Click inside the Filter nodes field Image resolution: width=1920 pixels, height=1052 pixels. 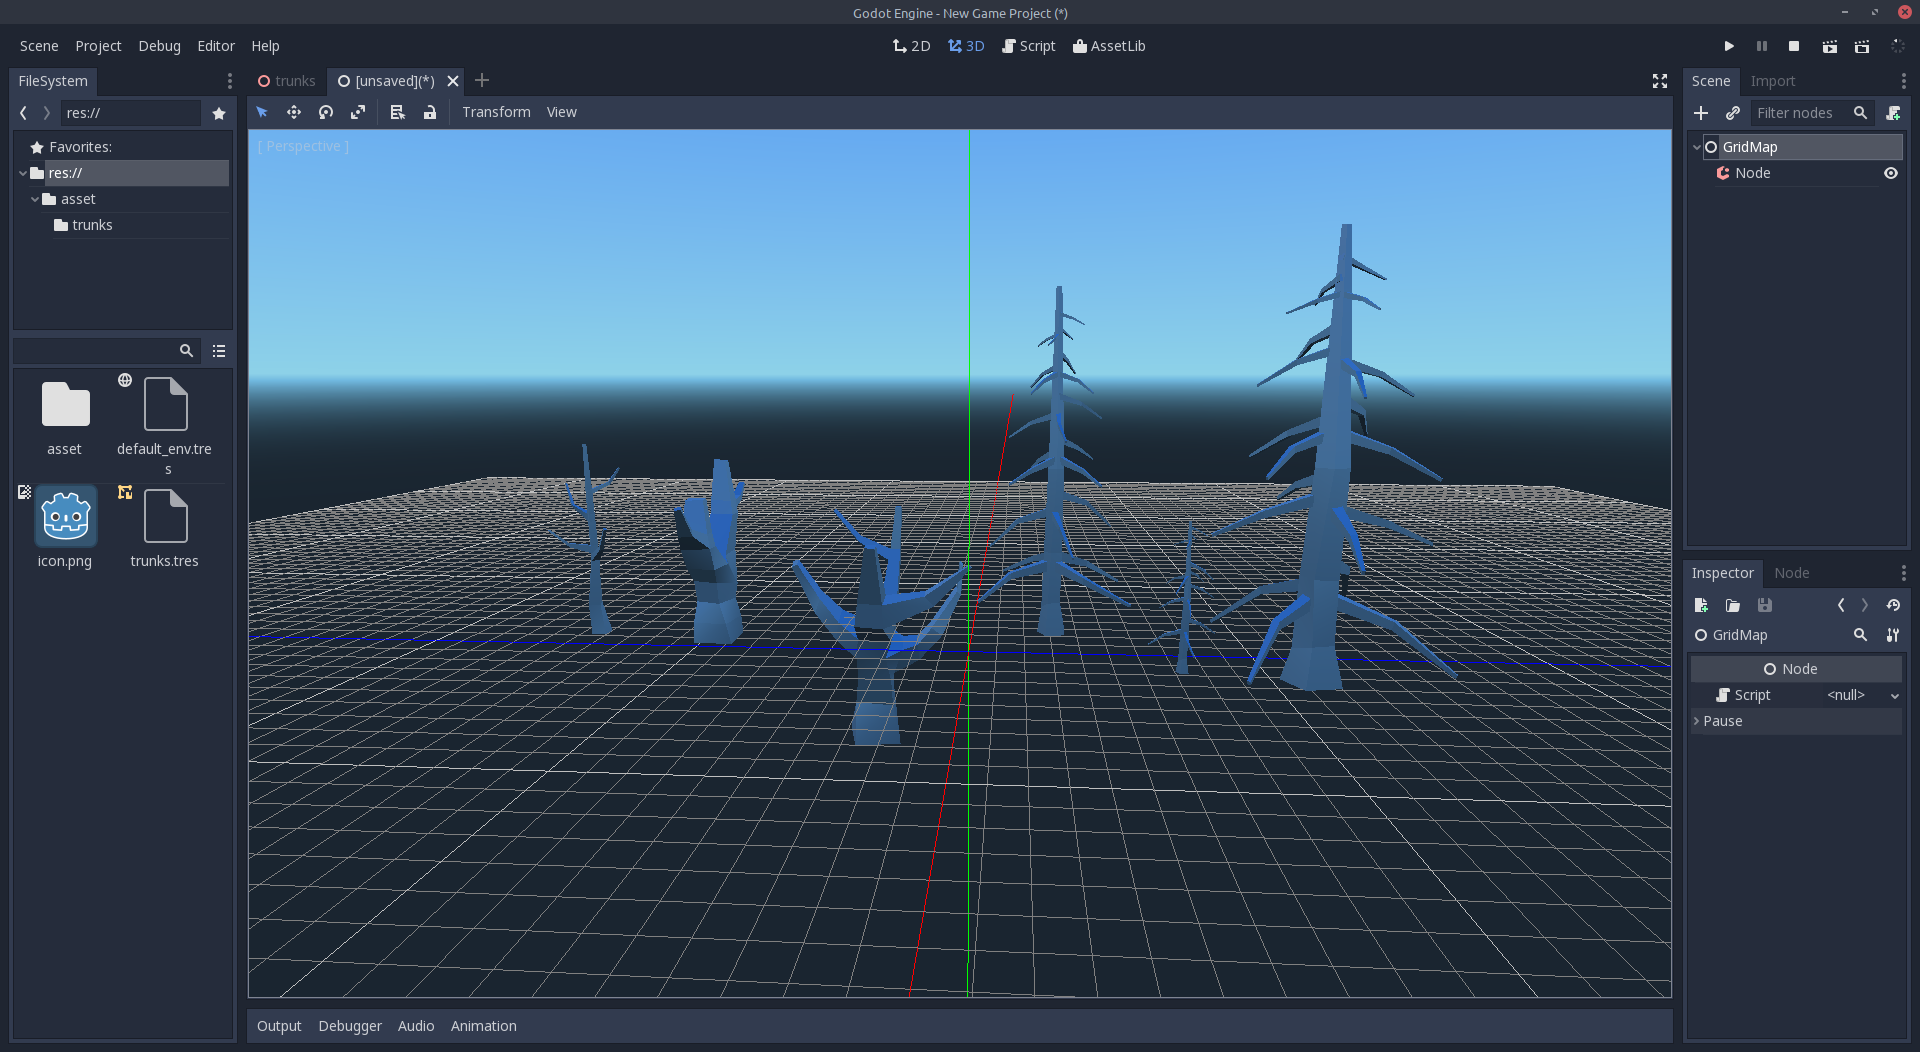click(1800, 113)
